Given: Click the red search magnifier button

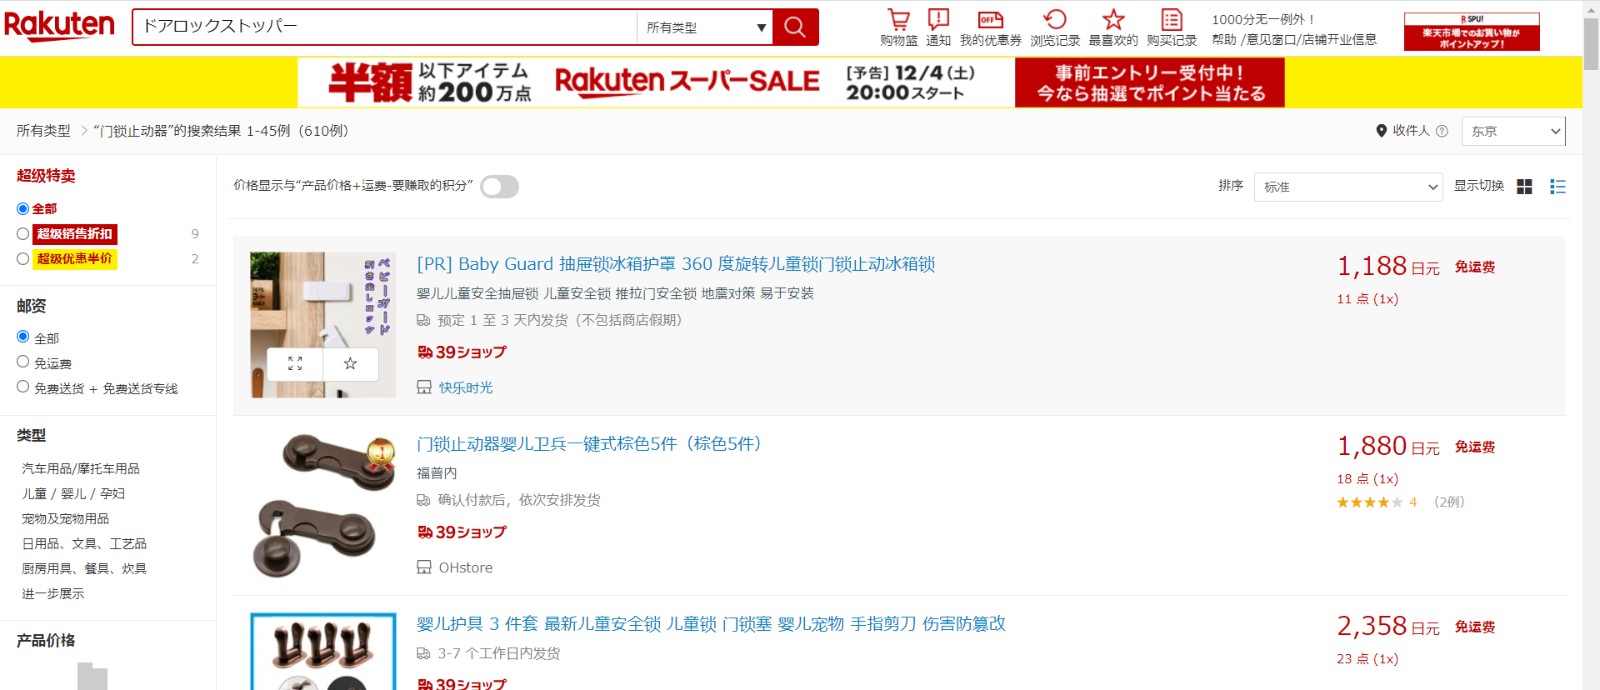Looking at the screenshot, I should coord(795,27).
